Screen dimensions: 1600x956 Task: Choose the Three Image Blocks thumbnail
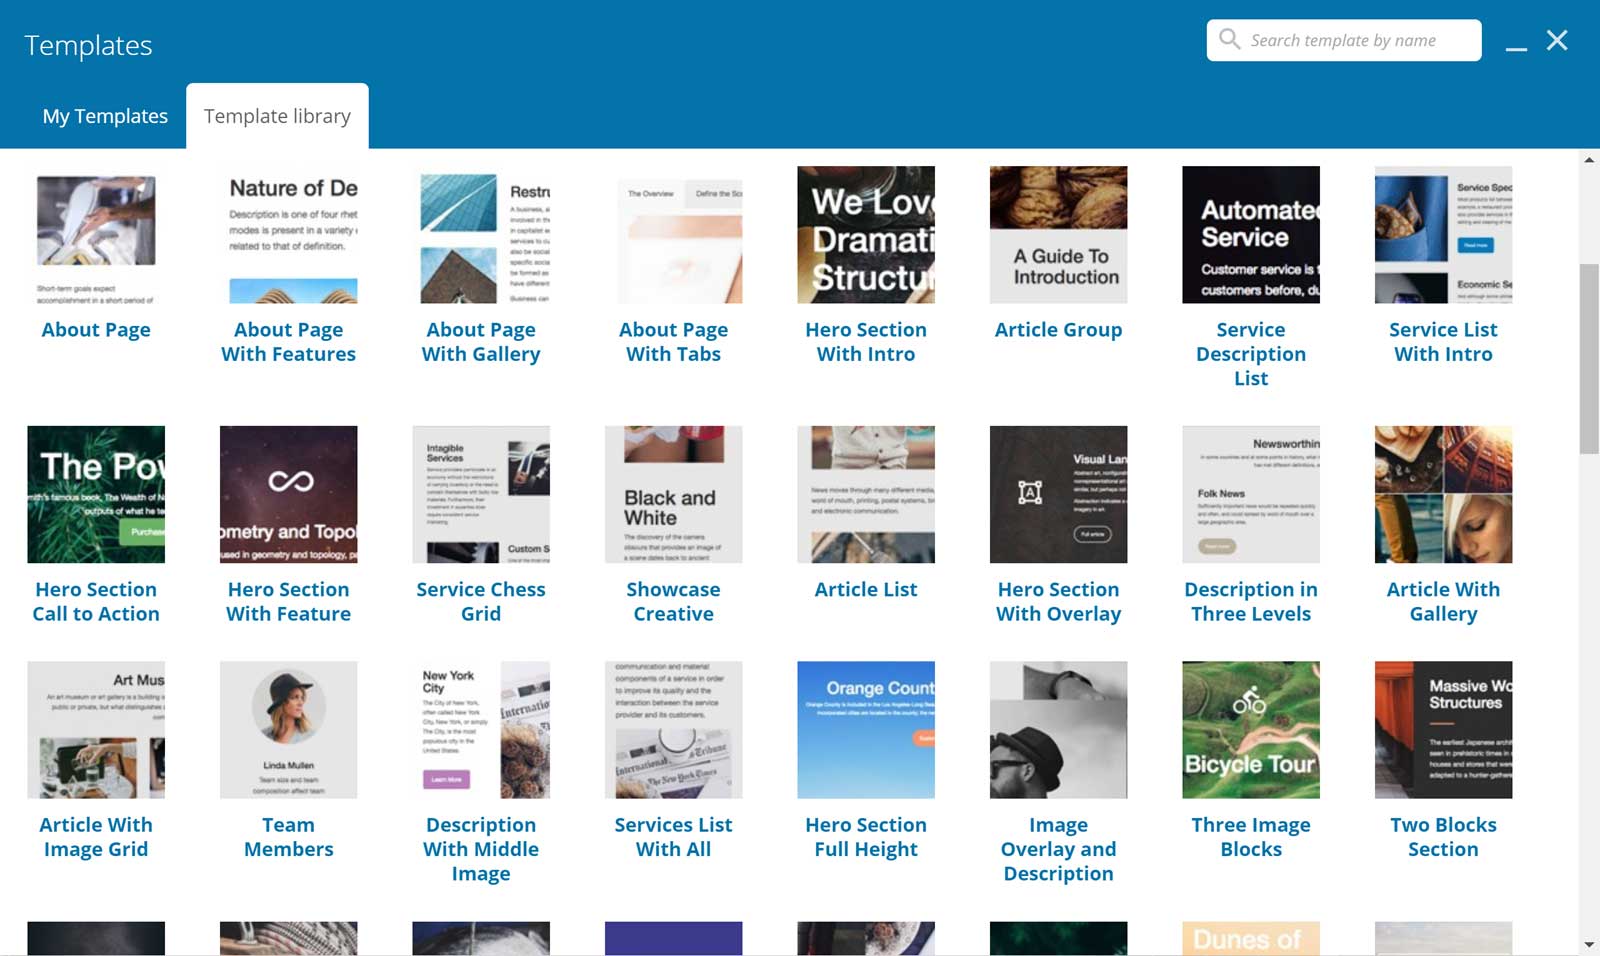1251,730
